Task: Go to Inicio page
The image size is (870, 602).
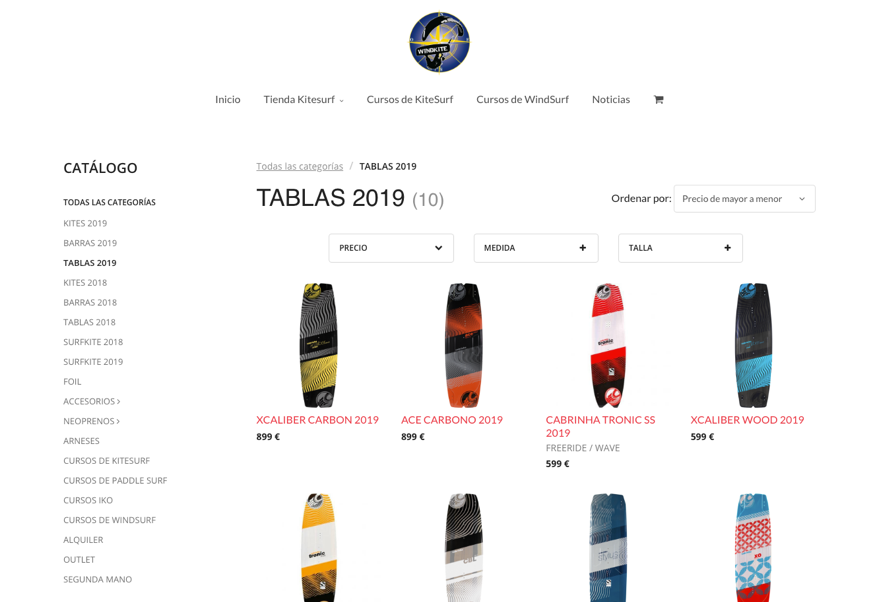Action: coord(227,100)
